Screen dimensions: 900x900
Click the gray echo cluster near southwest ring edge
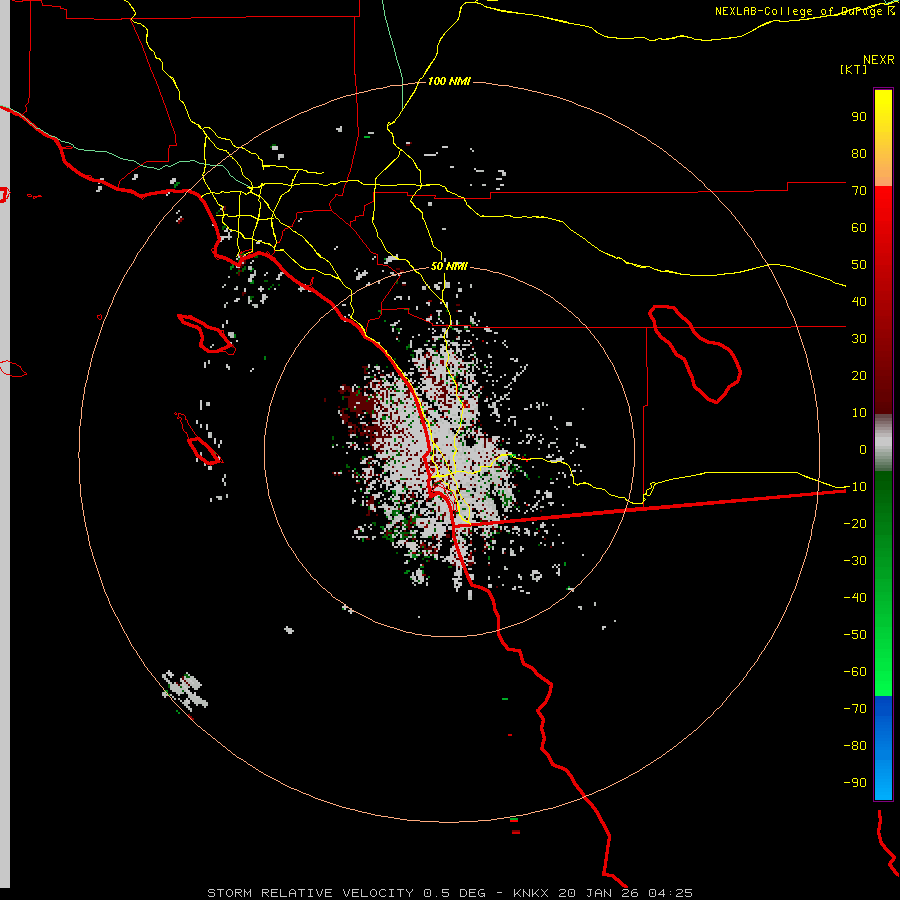185,689
